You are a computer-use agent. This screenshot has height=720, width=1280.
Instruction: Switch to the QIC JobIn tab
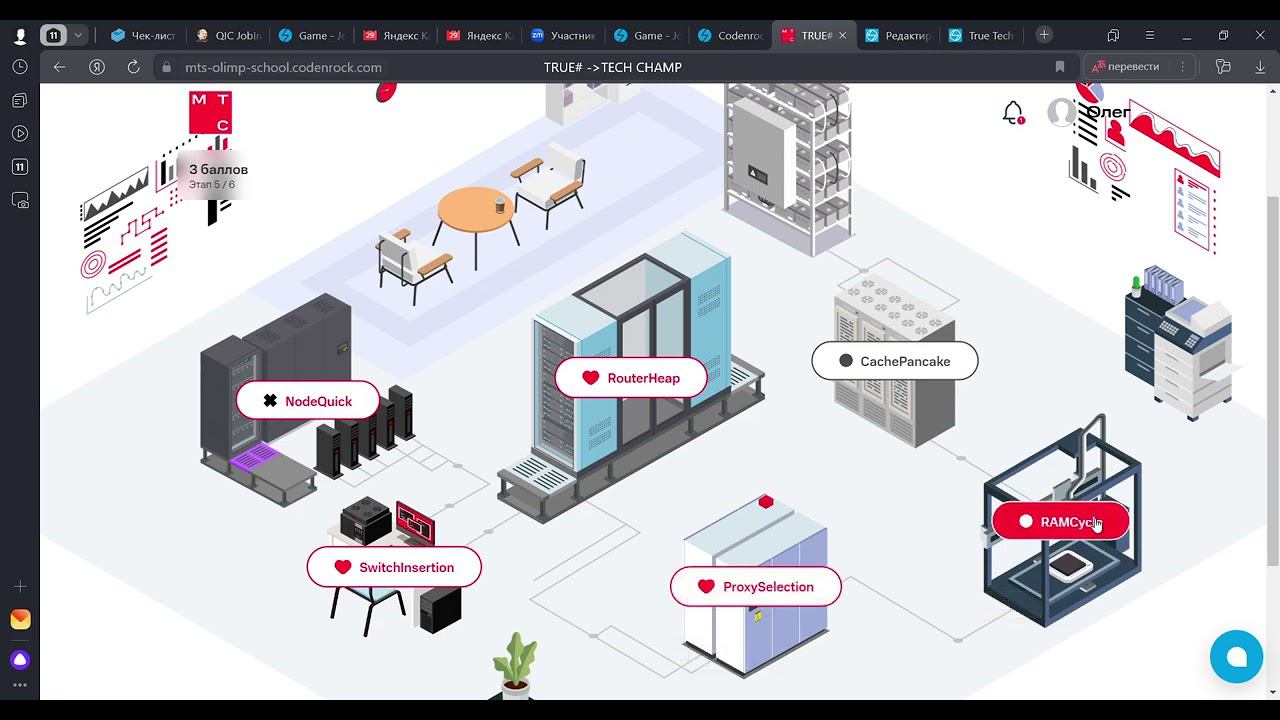point(228,35)
